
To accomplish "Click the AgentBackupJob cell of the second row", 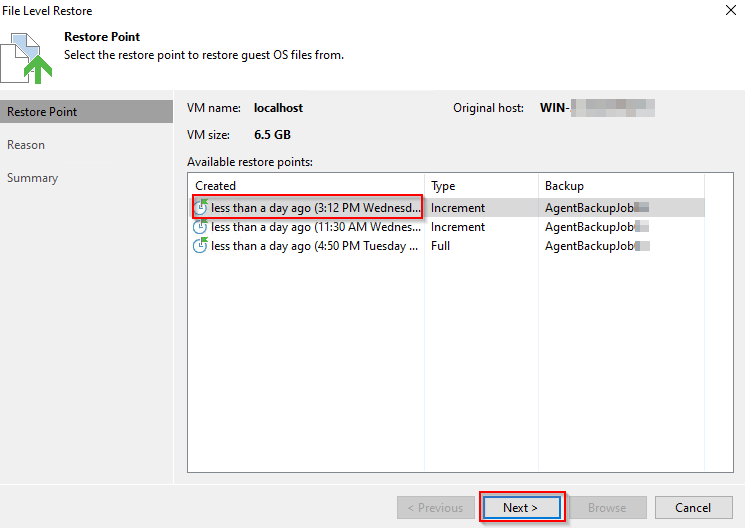I will pyautogui.click(x=590, y=227).
